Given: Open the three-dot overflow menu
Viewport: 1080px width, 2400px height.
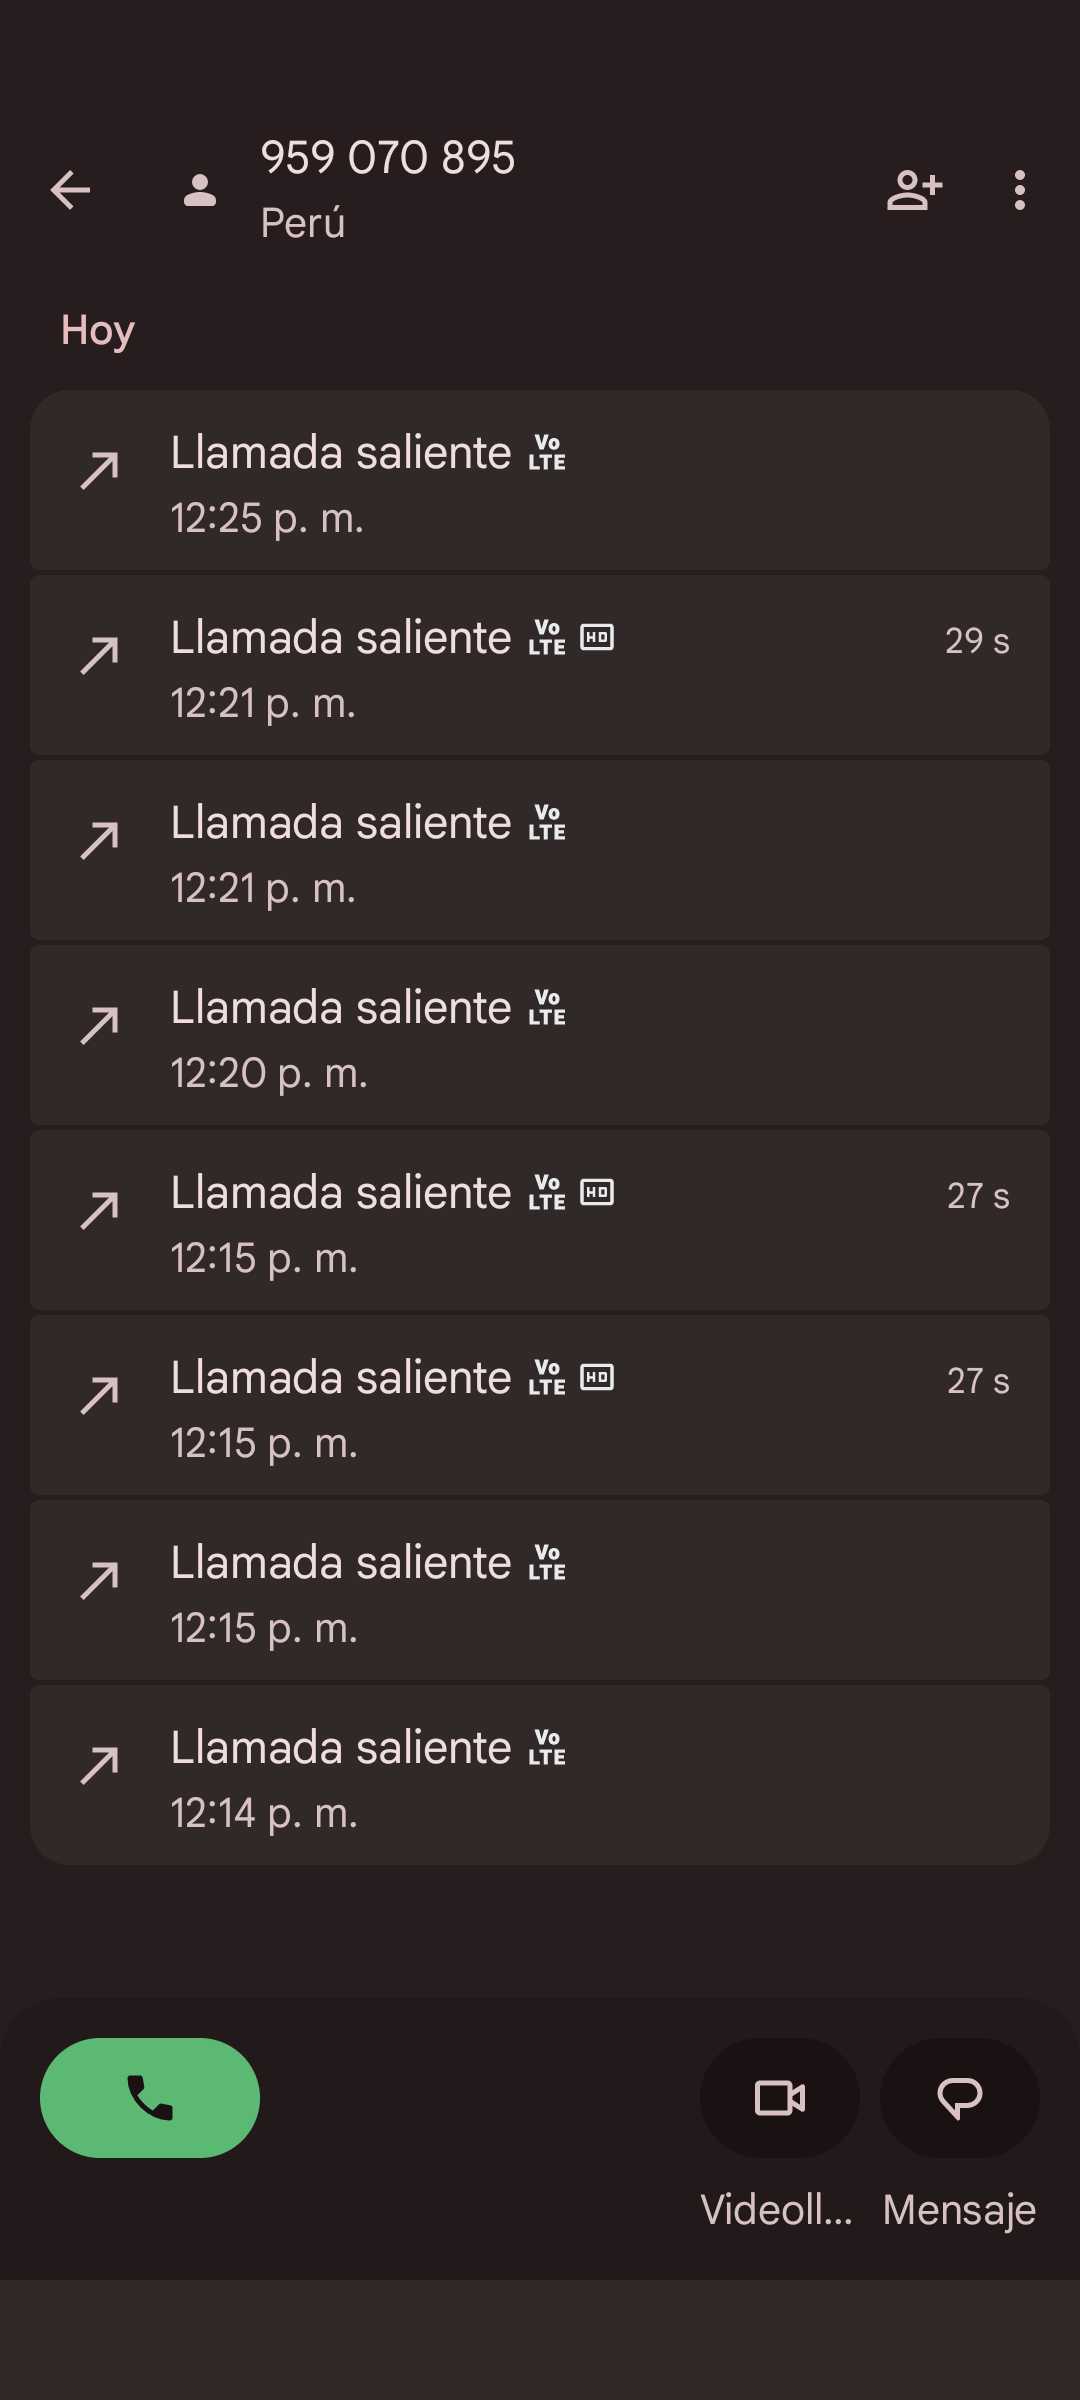Looking at the screenshot, I should [x=1019, y=190].
